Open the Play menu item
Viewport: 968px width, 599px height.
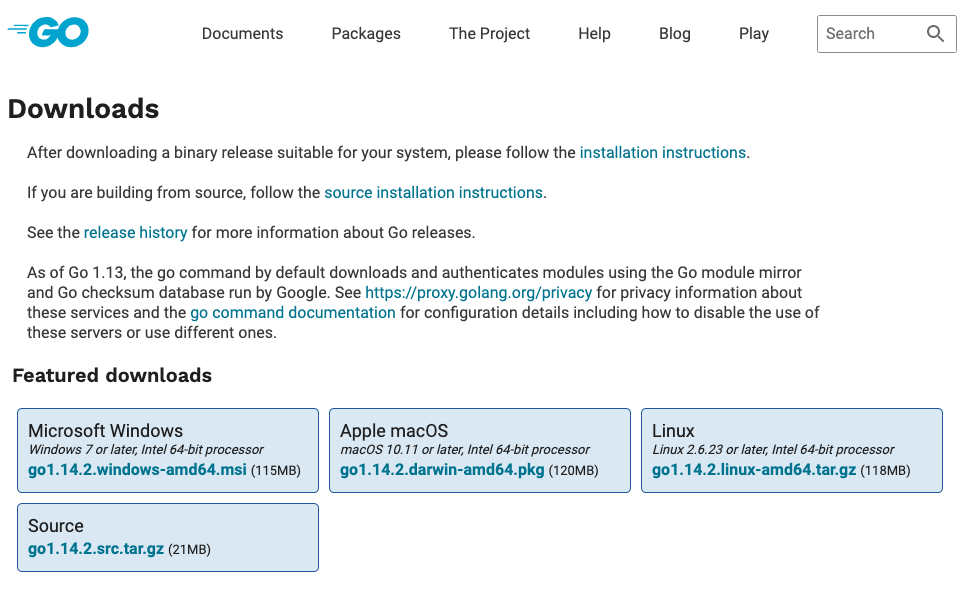pos(754,33)
